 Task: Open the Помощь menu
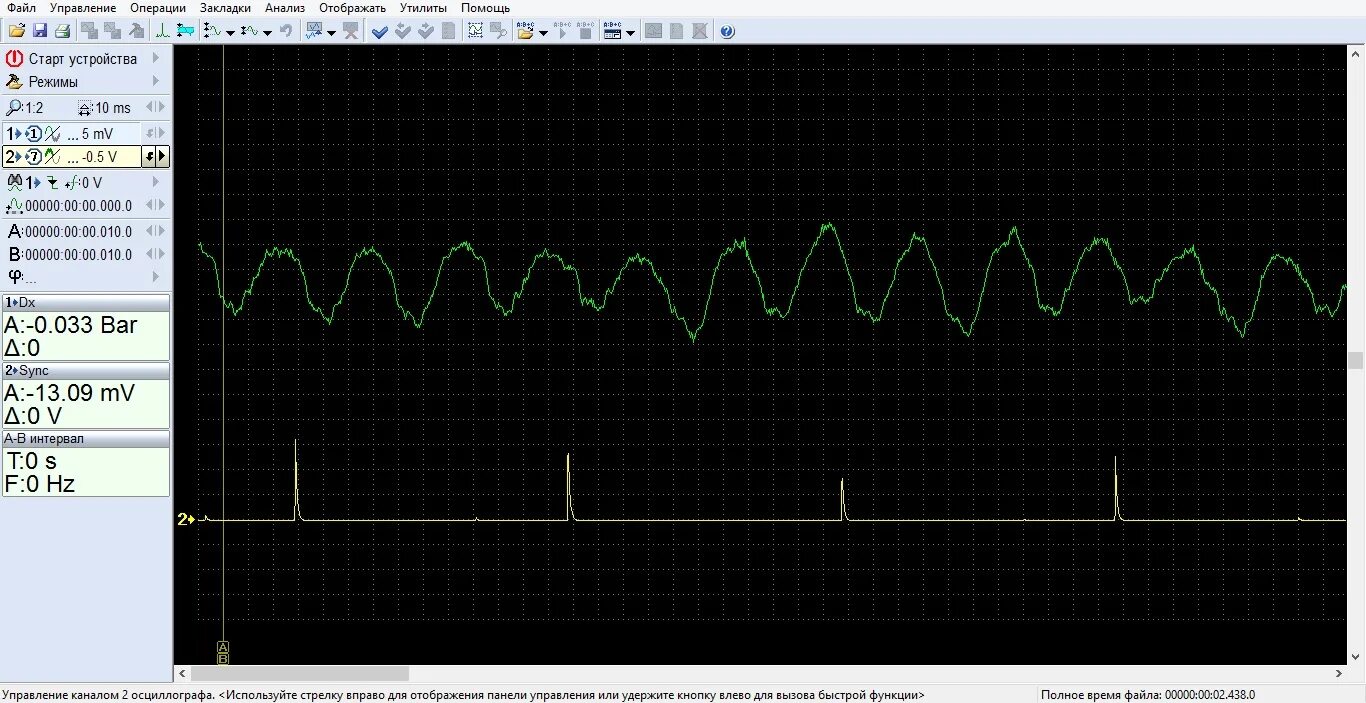485,8
